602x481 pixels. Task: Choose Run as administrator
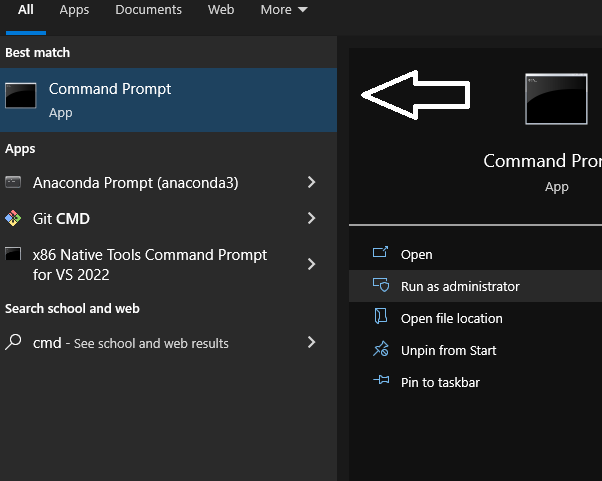pyautogui.click(x=475, y=286)
